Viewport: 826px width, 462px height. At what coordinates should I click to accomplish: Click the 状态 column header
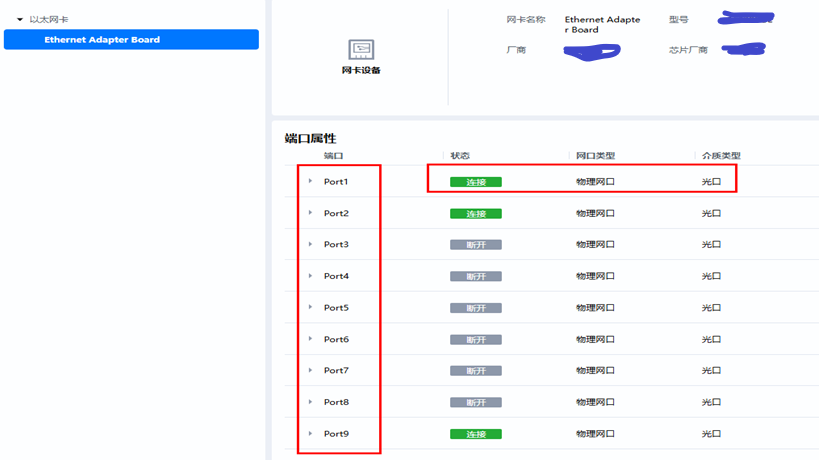click(460, 156)
